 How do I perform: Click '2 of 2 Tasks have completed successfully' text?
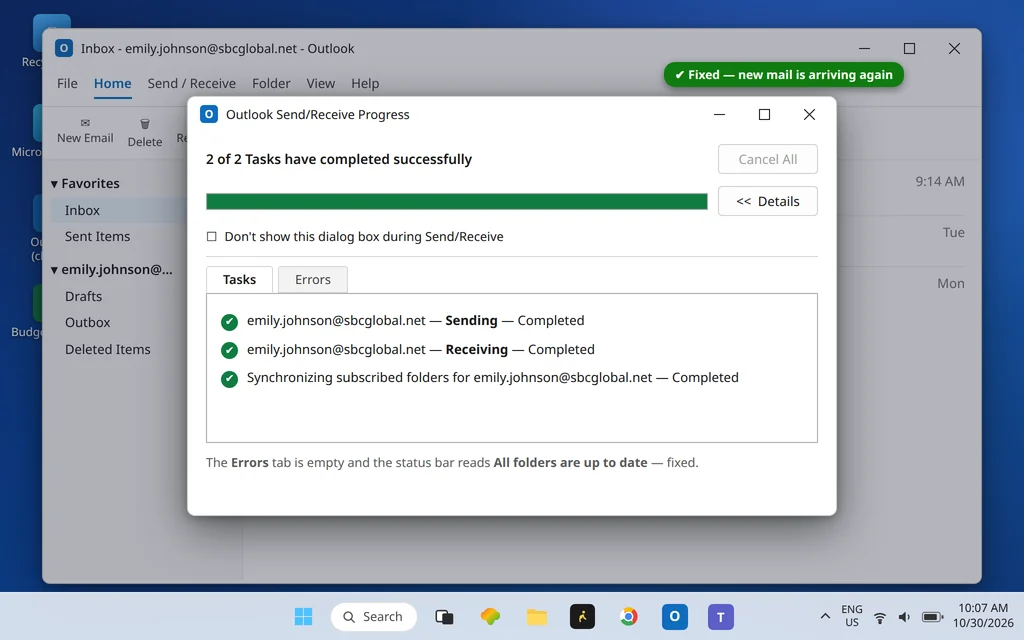[x=339, y=159]
